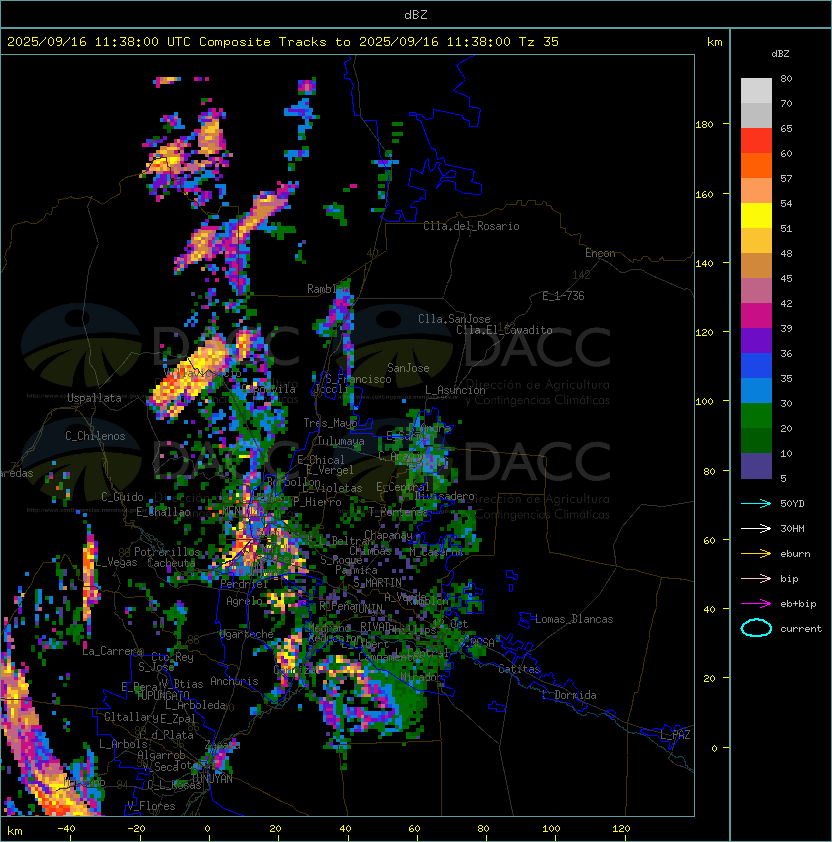This screenshot has height=842, width=832.
Task: Click the 'E_1-736' map label
Action: pyautogui.click(x=563, y=296)
